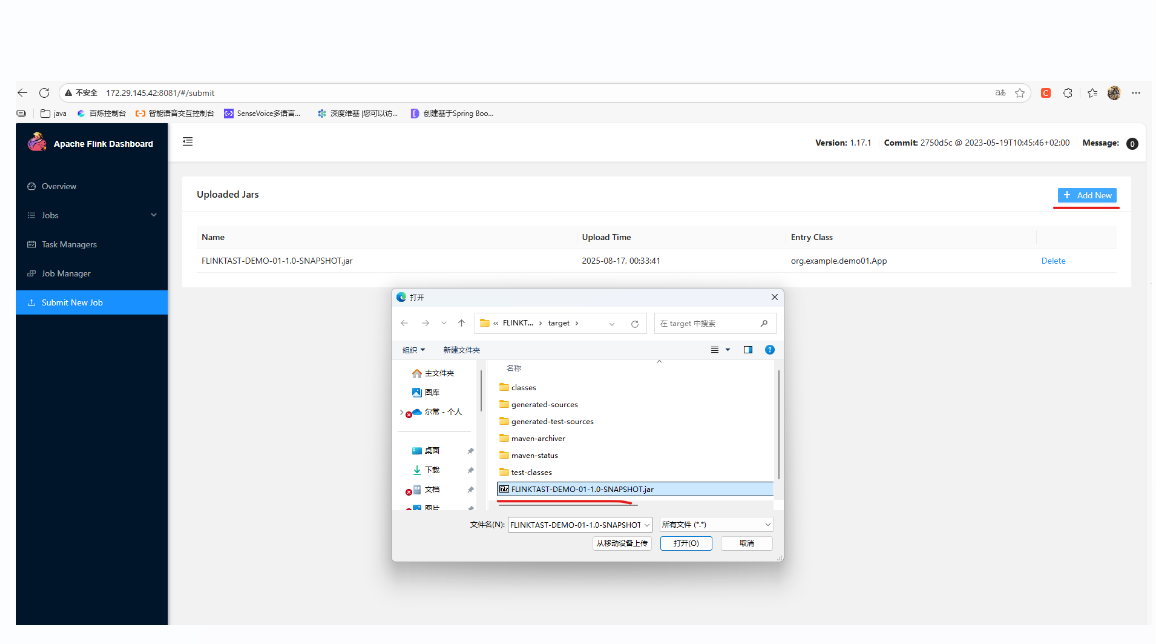
Task: Go up one folder level in dialog
Action: click(x=462, y=323)
